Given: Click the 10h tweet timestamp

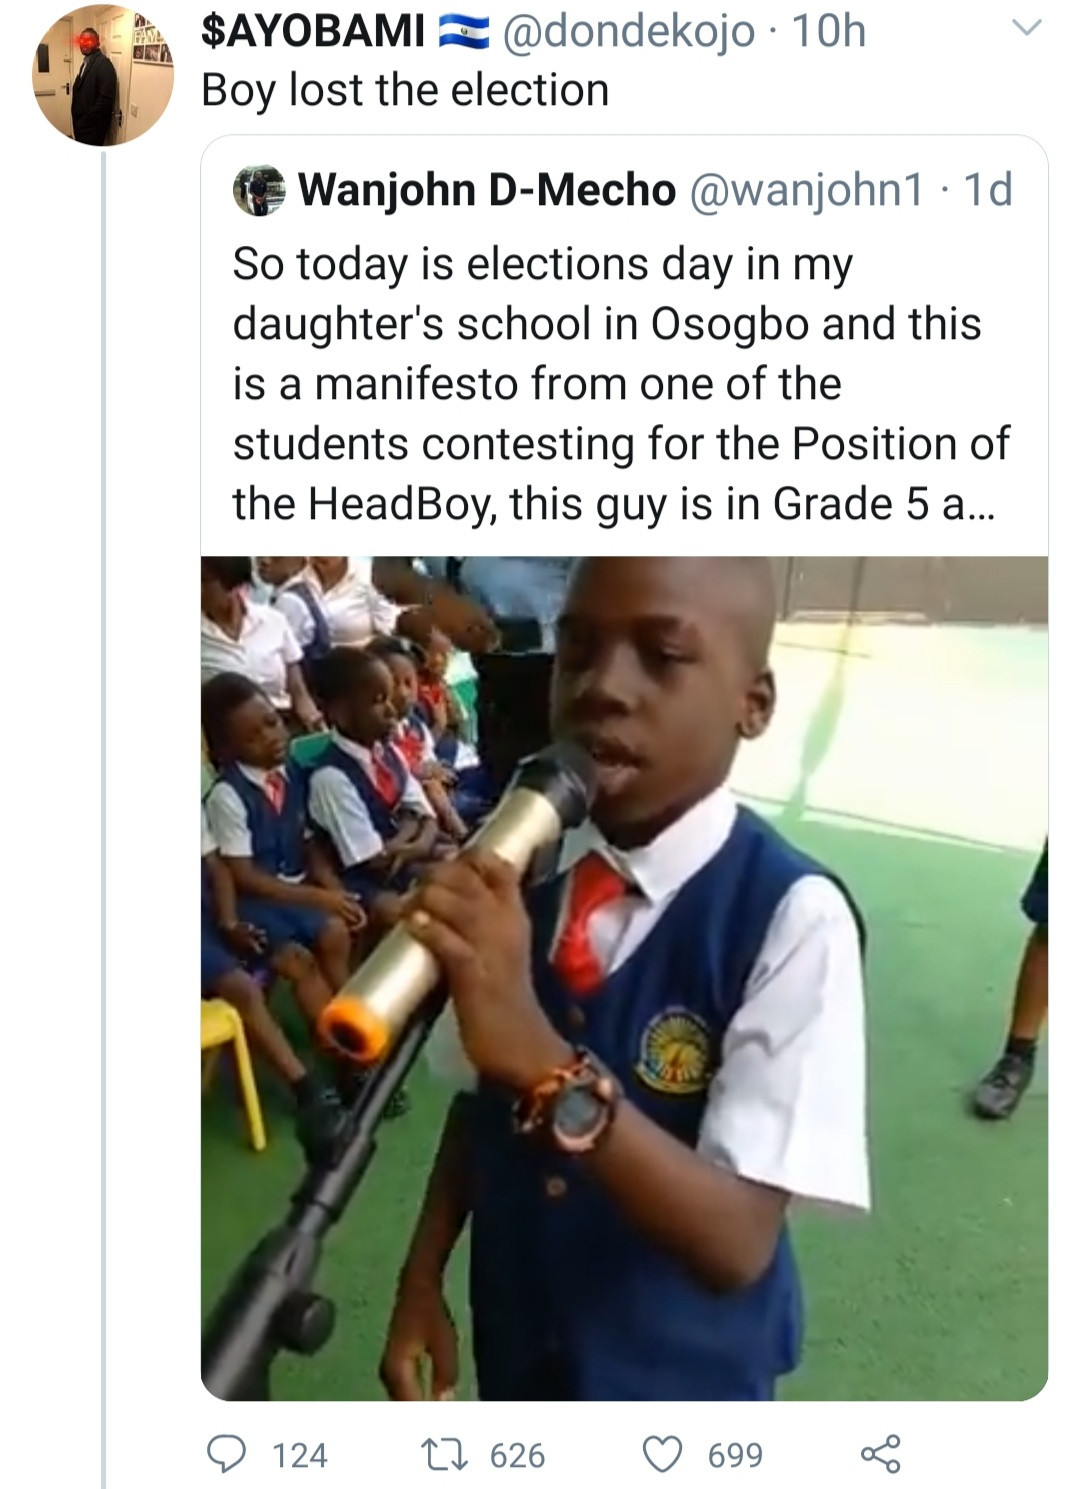Looking at the screenshot, I should click(x=829, y=32).
